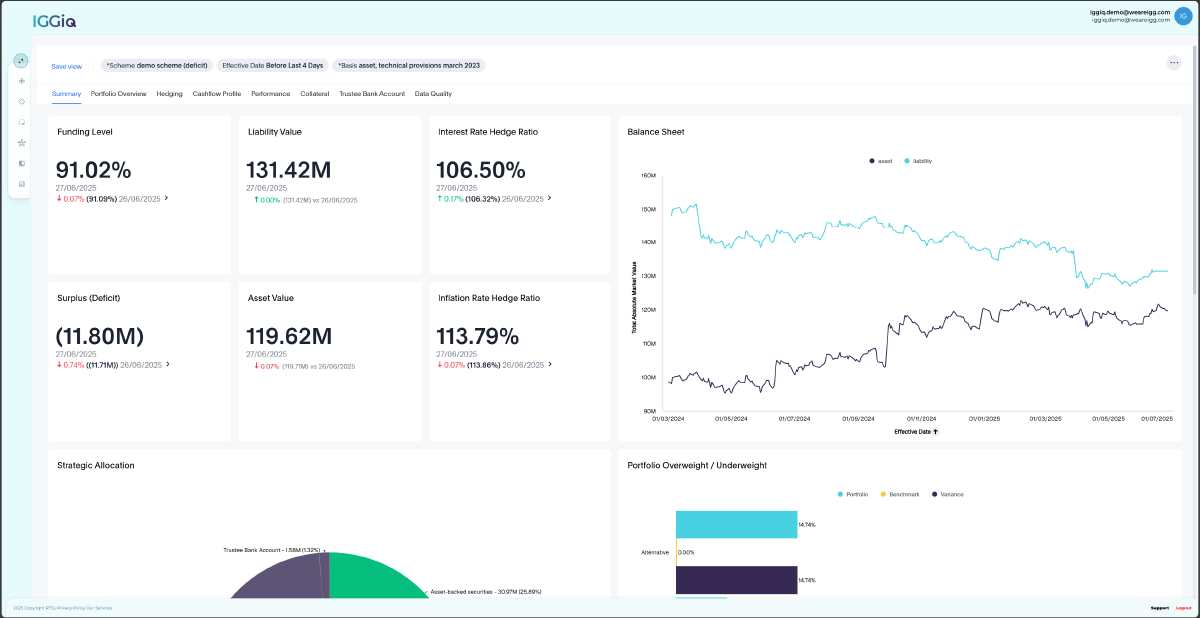Click the Balance Sheet heading
Viewport: 1200px width, 618px height.
coord(656,131)
